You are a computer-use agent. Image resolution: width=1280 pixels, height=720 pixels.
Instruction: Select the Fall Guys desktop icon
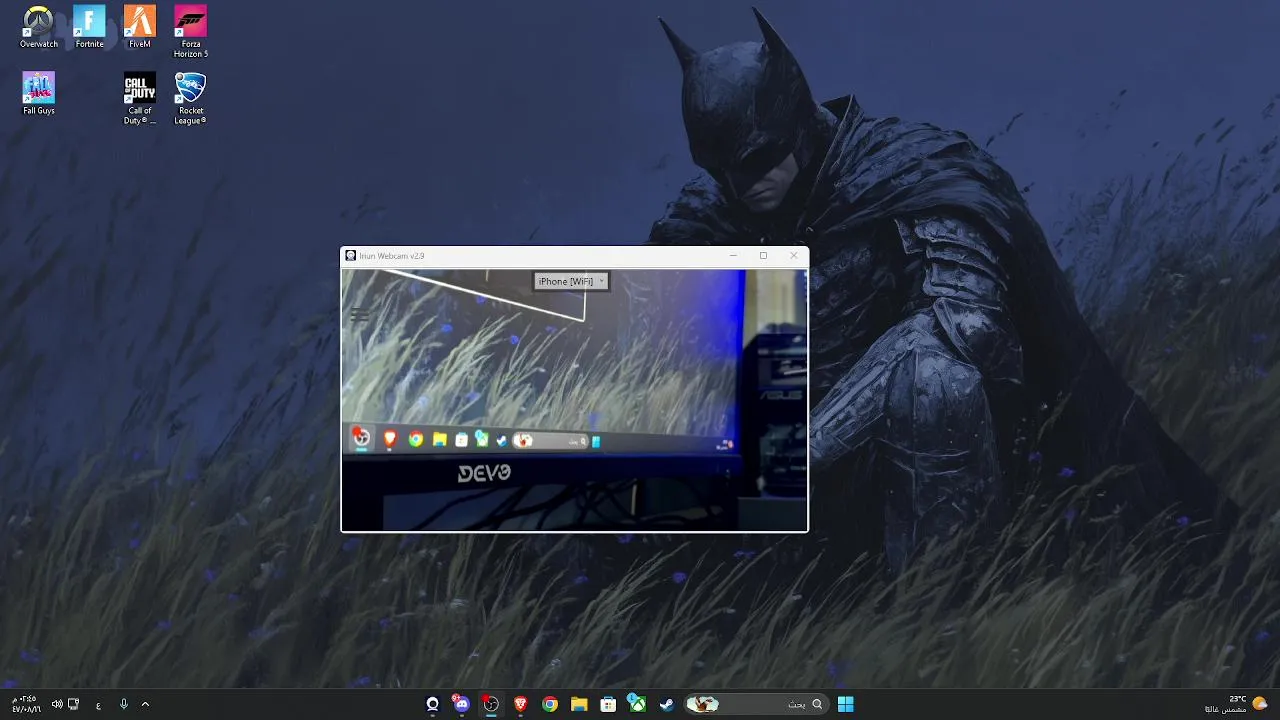[x=39, y=93]
